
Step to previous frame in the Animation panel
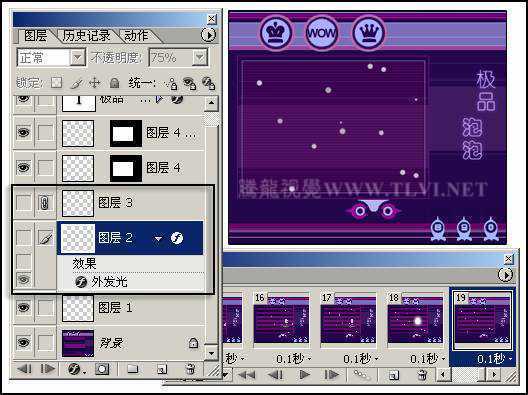276,374
